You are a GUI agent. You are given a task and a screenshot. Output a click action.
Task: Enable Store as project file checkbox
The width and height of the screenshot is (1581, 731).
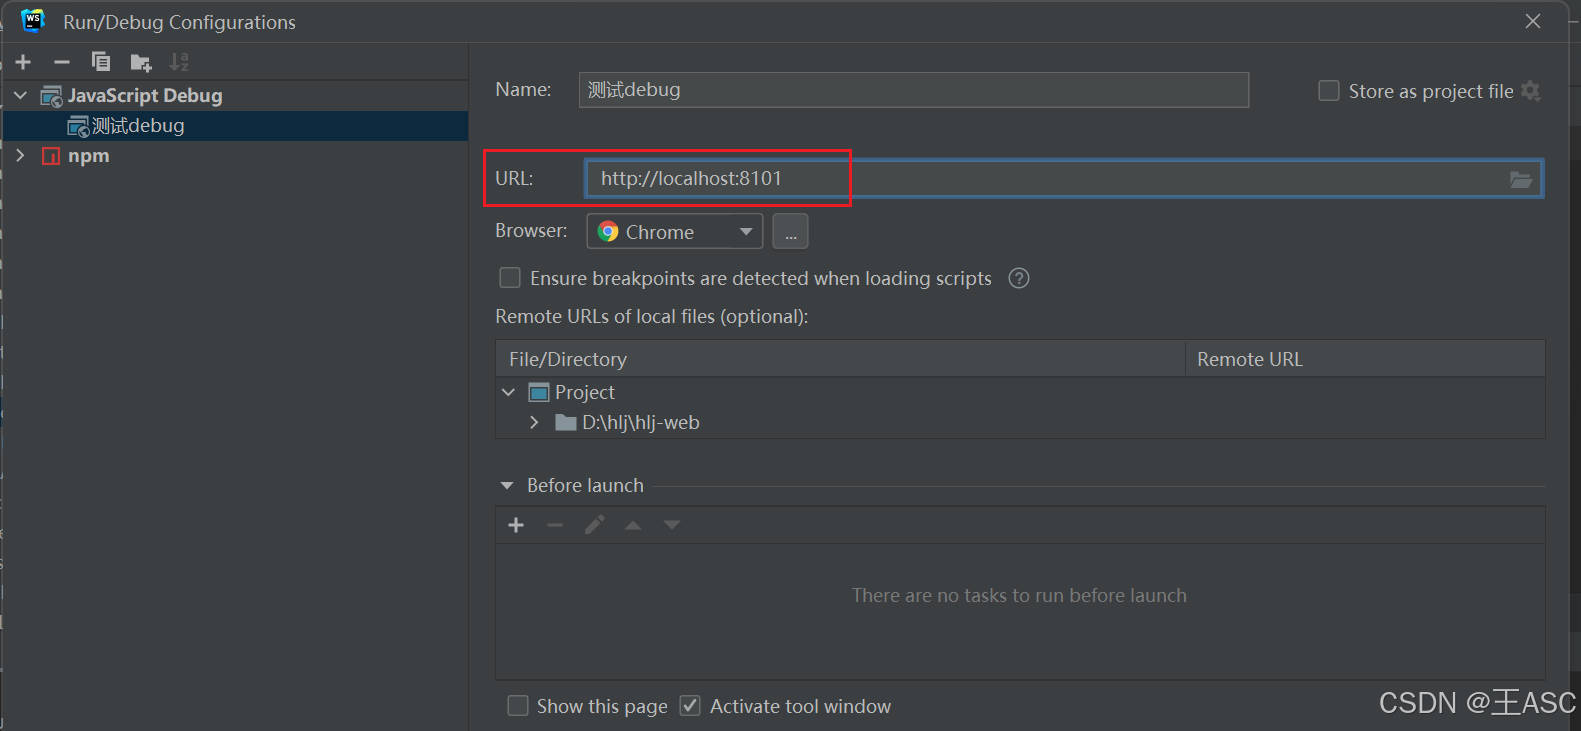tap(1329, 91)
